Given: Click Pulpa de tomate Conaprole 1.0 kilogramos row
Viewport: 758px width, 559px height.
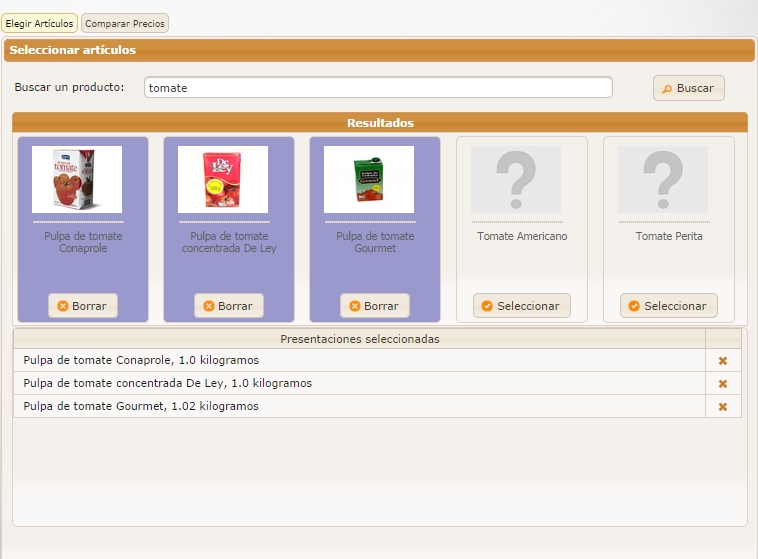Looking at the screenshot, I should [141, 360].
